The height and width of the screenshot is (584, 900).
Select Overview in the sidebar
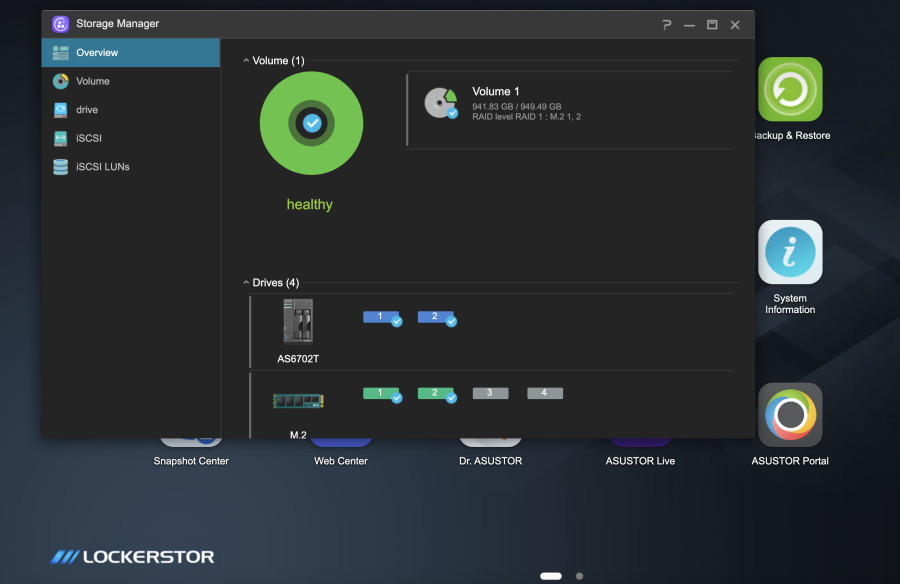96,53
